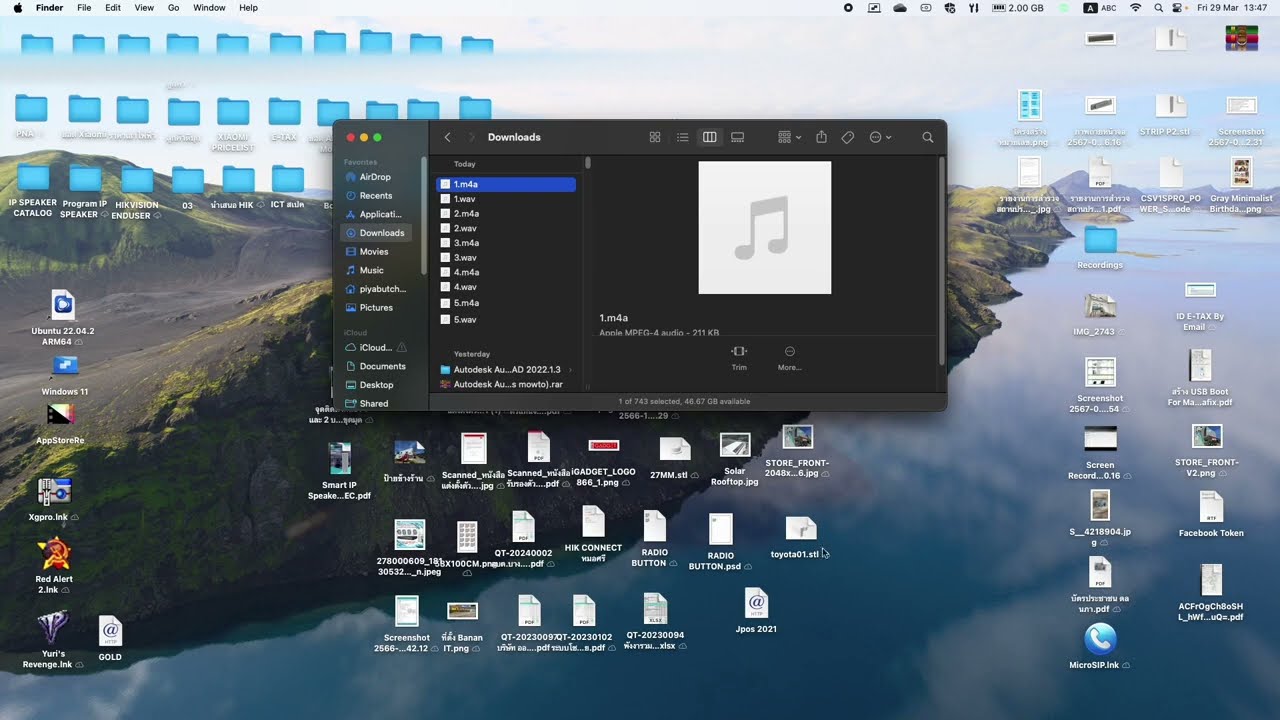
Task: Select the Autodesk .rar archive file
Action: point(506,384)
